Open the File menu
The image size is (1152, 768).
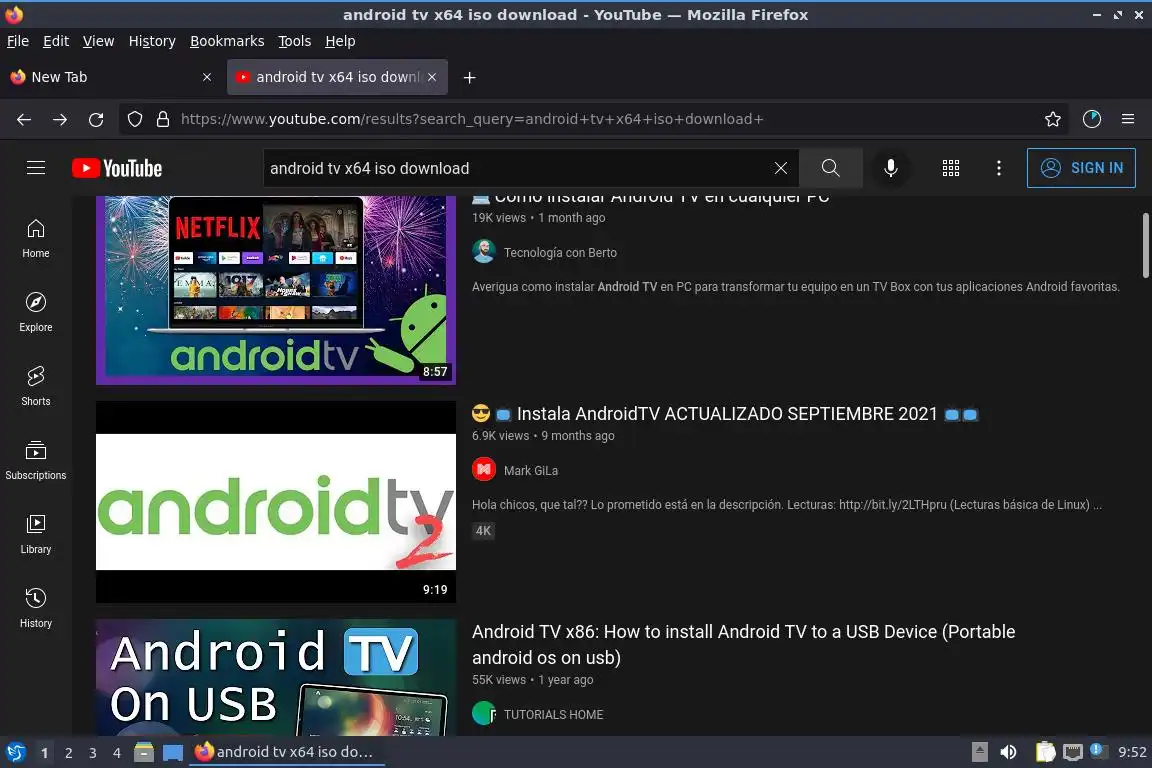pos(18,41)
